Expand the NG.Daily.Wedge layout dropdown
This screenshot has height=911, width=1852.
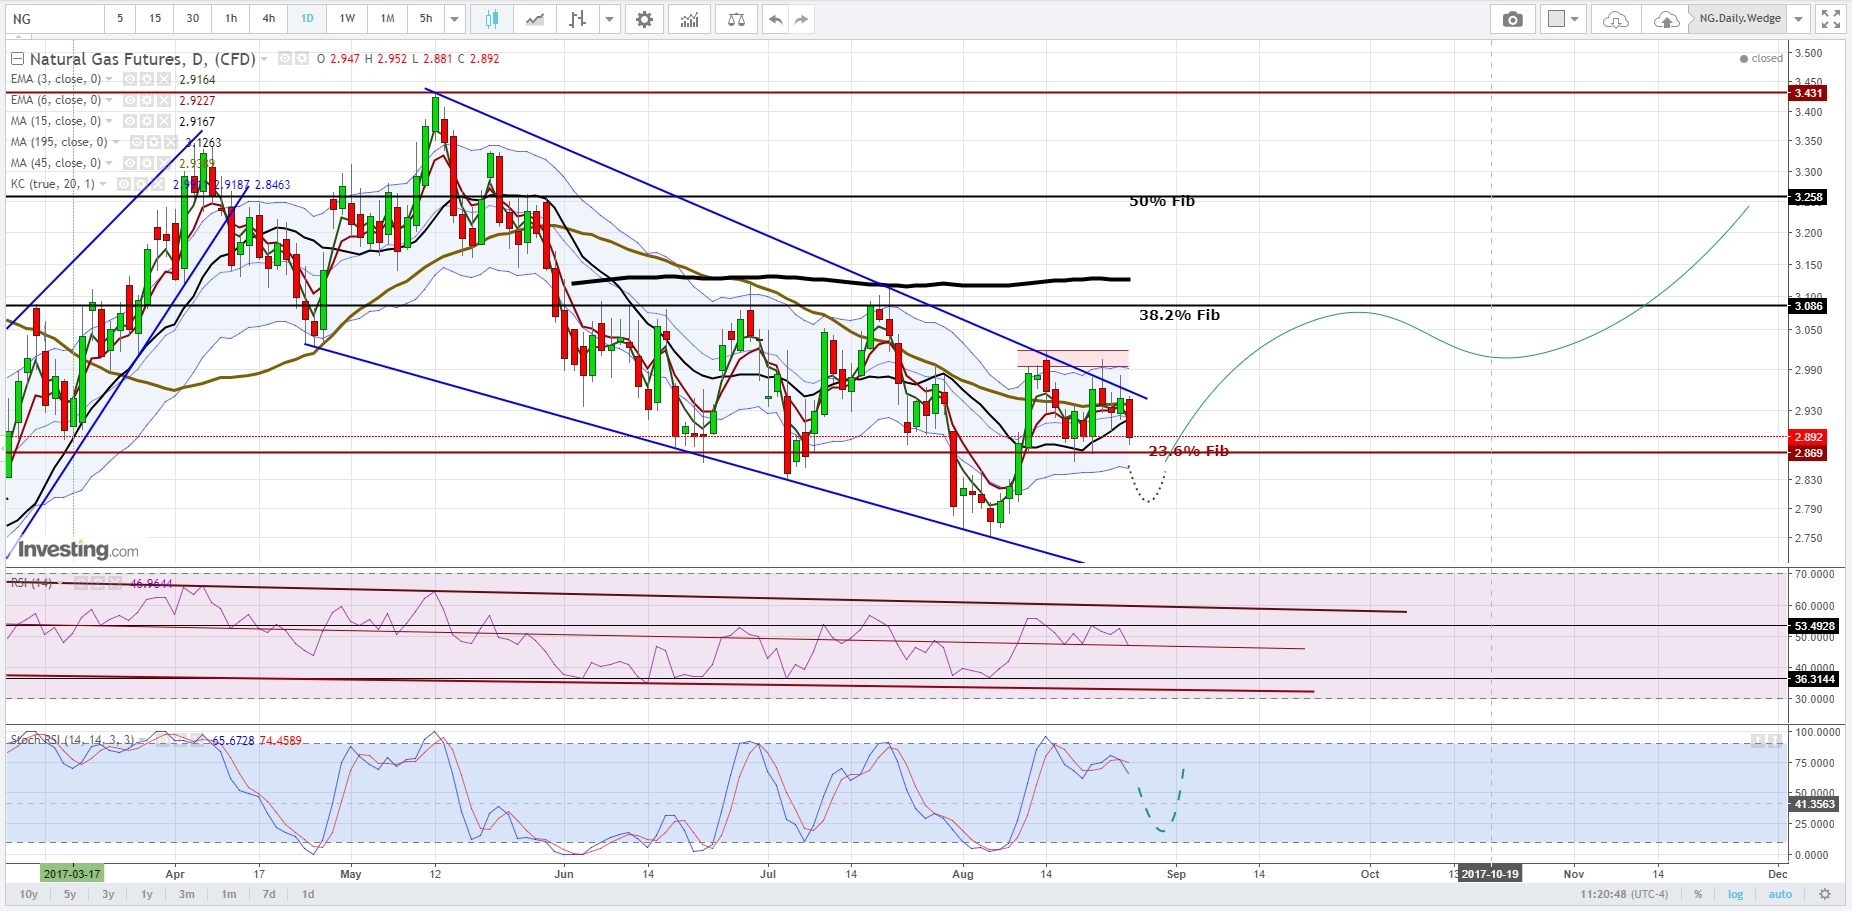coord(1798,19)
